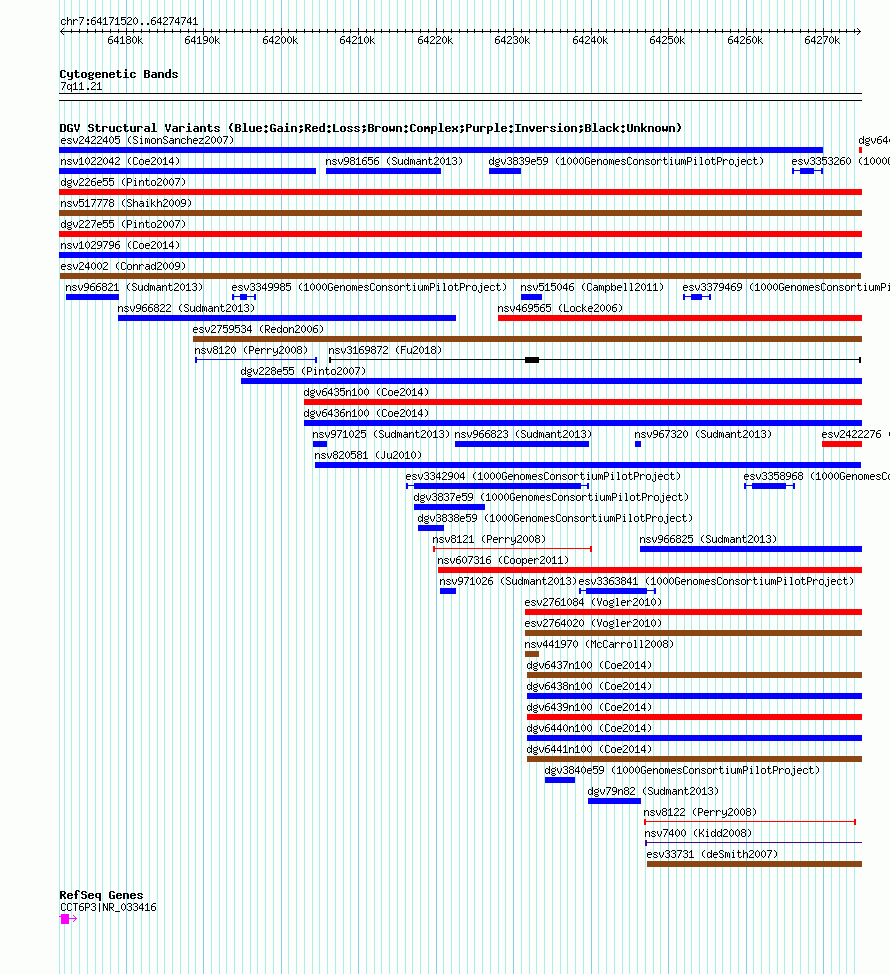Click esv2761084 (Vogler2010) label

coord(593,603)
